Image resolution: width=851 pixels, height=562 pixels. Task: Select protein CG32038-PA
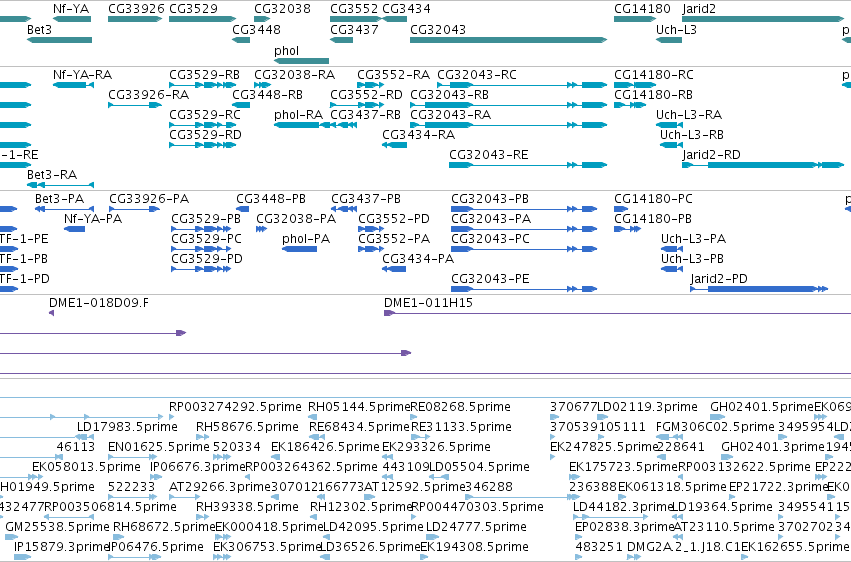coord(296,219)
